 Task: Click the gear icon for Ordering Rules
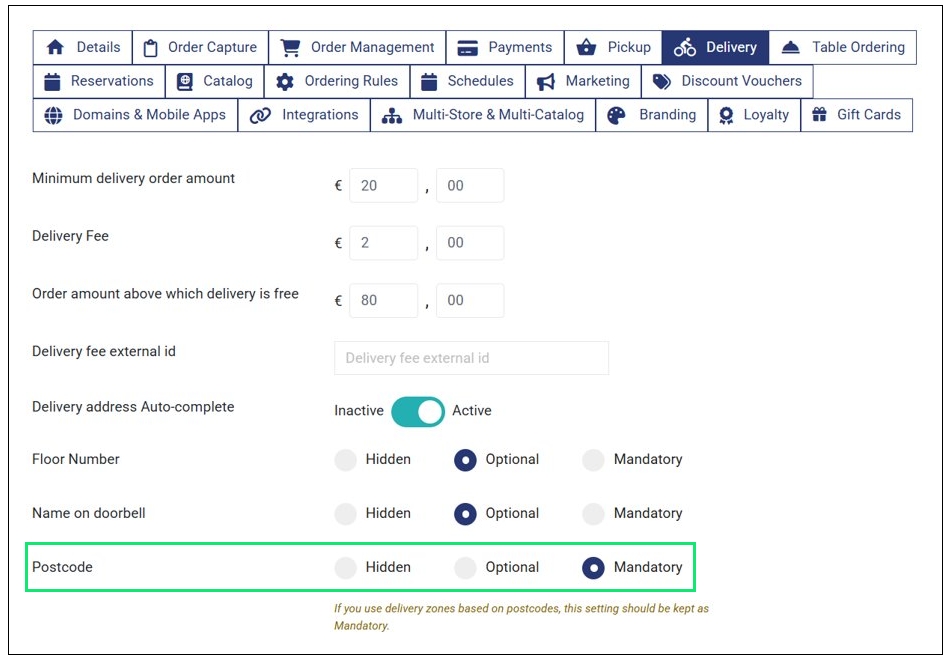pos(285,81)
